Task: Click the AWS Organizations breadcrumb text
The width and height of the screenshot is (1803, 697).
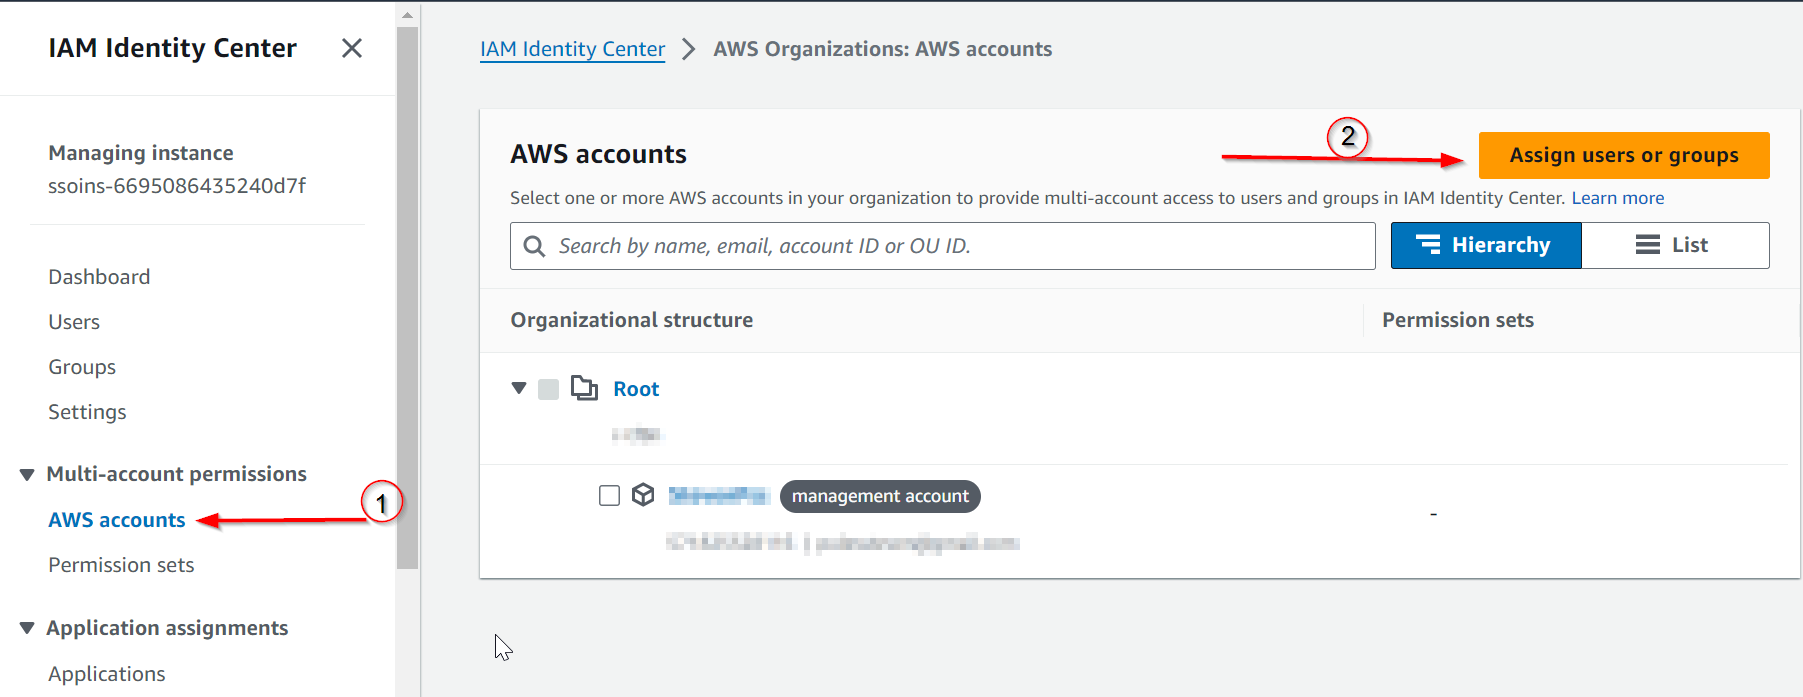Action: (x=883, y=49)
